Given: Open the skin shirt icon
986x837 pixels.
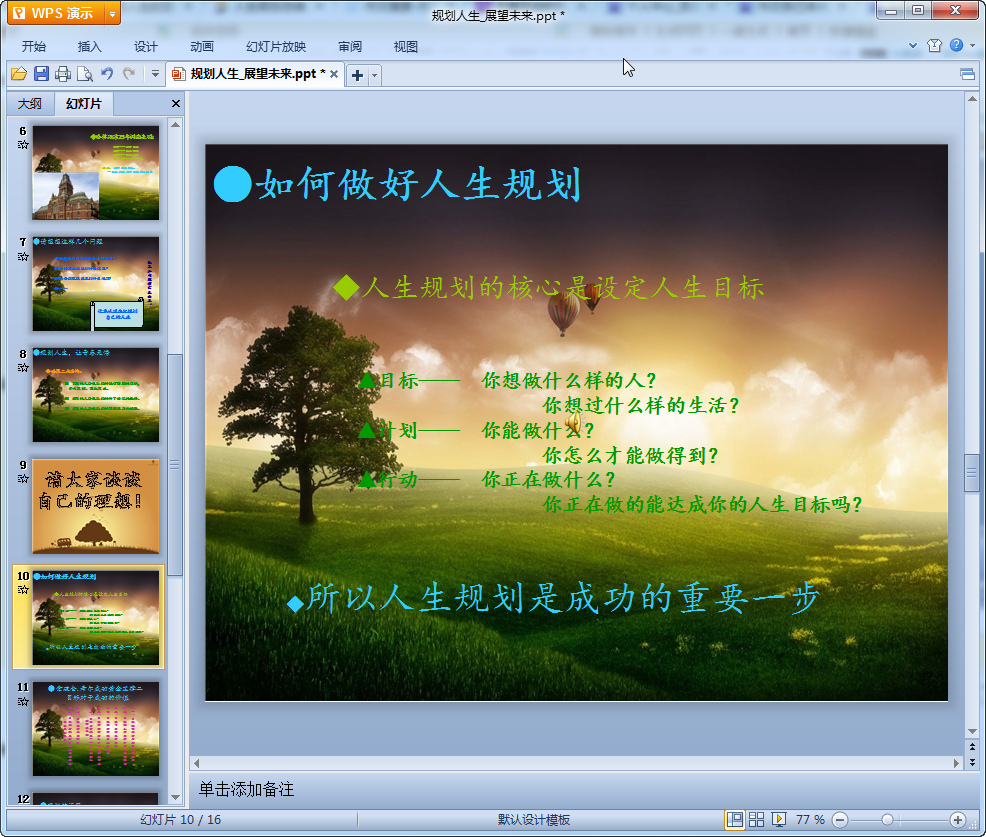Looking at the screenshot, I should [x=934, y=45].
